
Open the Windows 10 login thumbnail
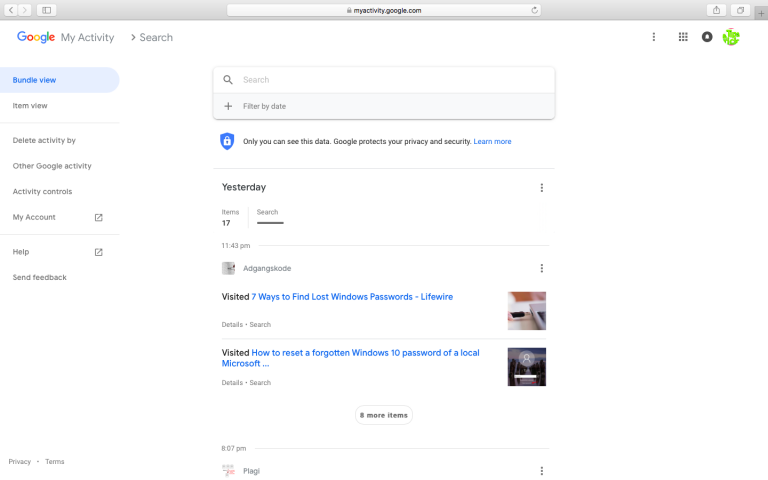pyautogui.click(x=527, y=367)
